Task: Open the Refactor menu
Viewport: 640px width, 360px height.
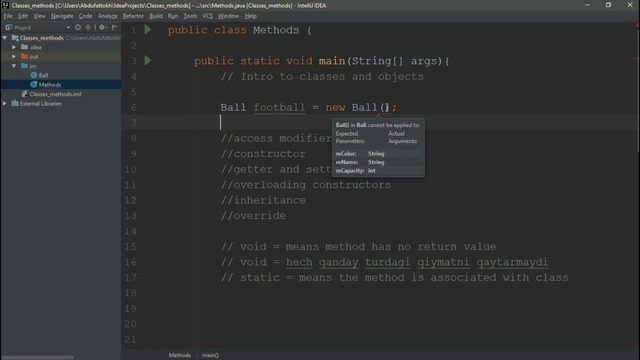Action: coord(133,16)
